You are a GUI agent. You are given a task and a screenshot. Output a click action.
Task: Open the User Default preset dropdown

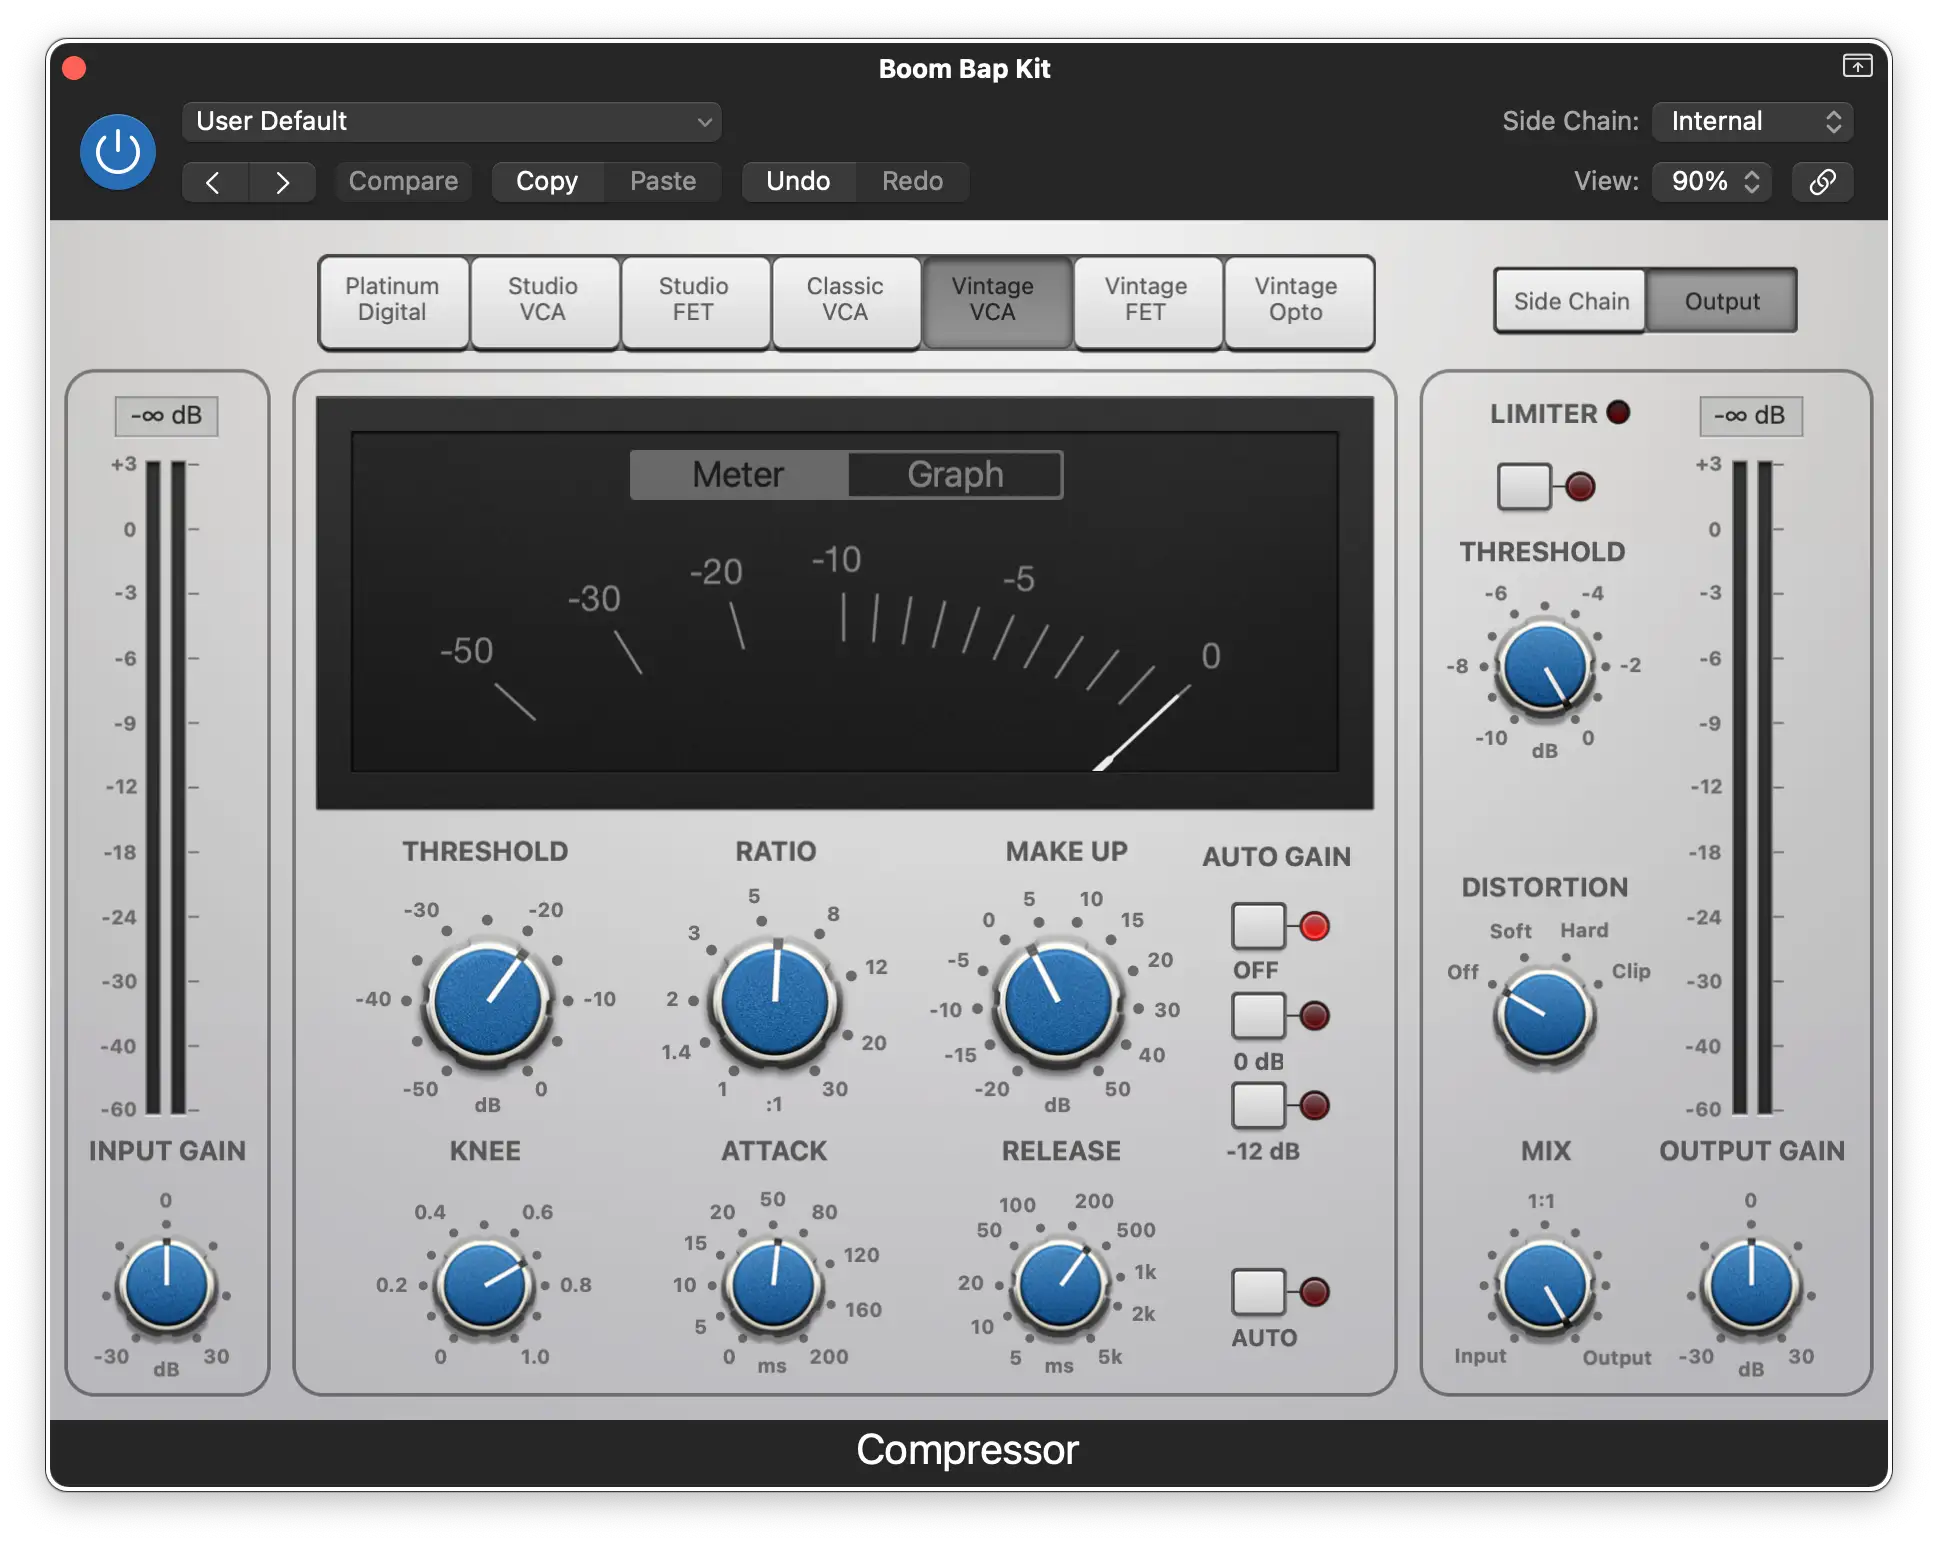[x=451, y=122]
